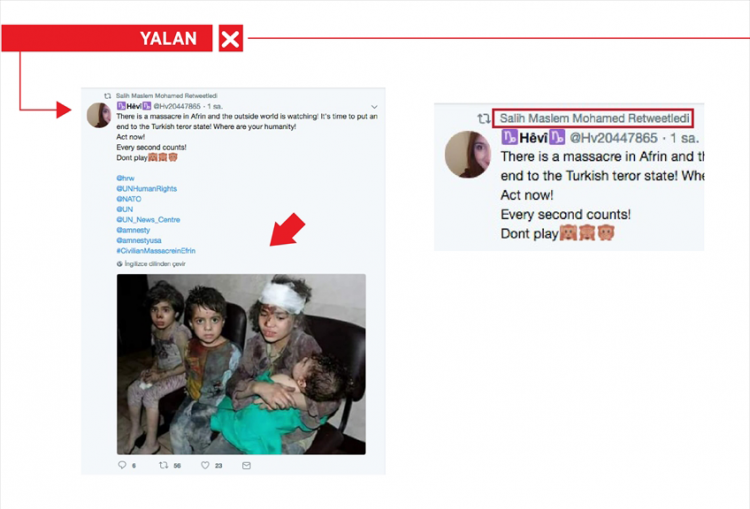Click the retweet arrows icon in the enlarged crop
The image size is (750, 509).
tap(484, 118)
